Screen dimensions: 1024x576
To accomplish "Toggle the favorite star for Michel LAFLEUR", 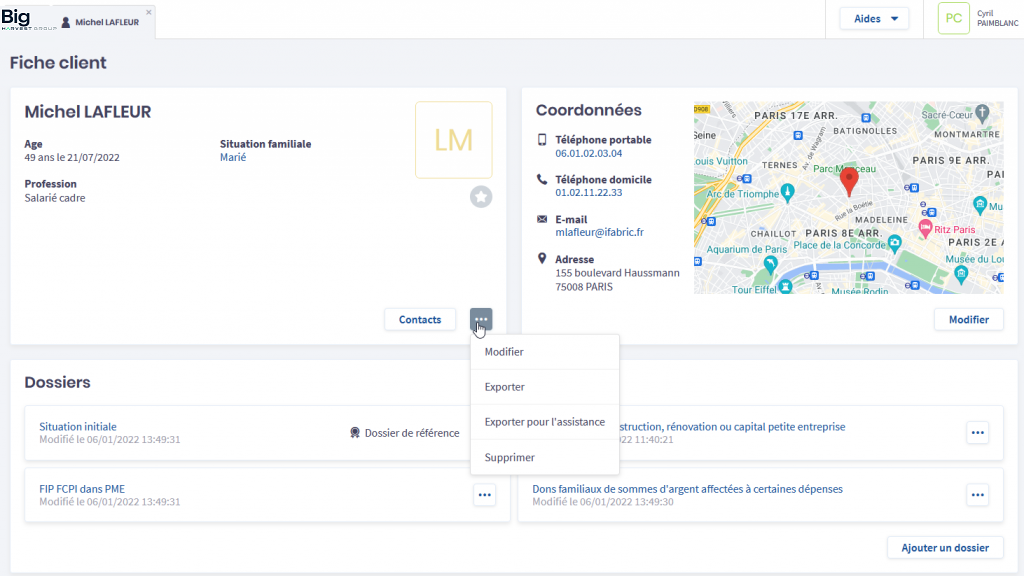I will tap(481, 197).
